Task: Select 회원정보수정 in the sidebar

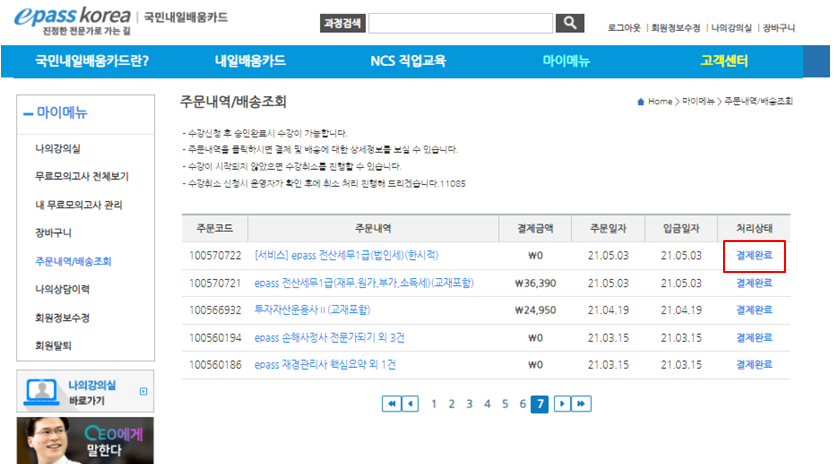Action: tap(62, 318)
